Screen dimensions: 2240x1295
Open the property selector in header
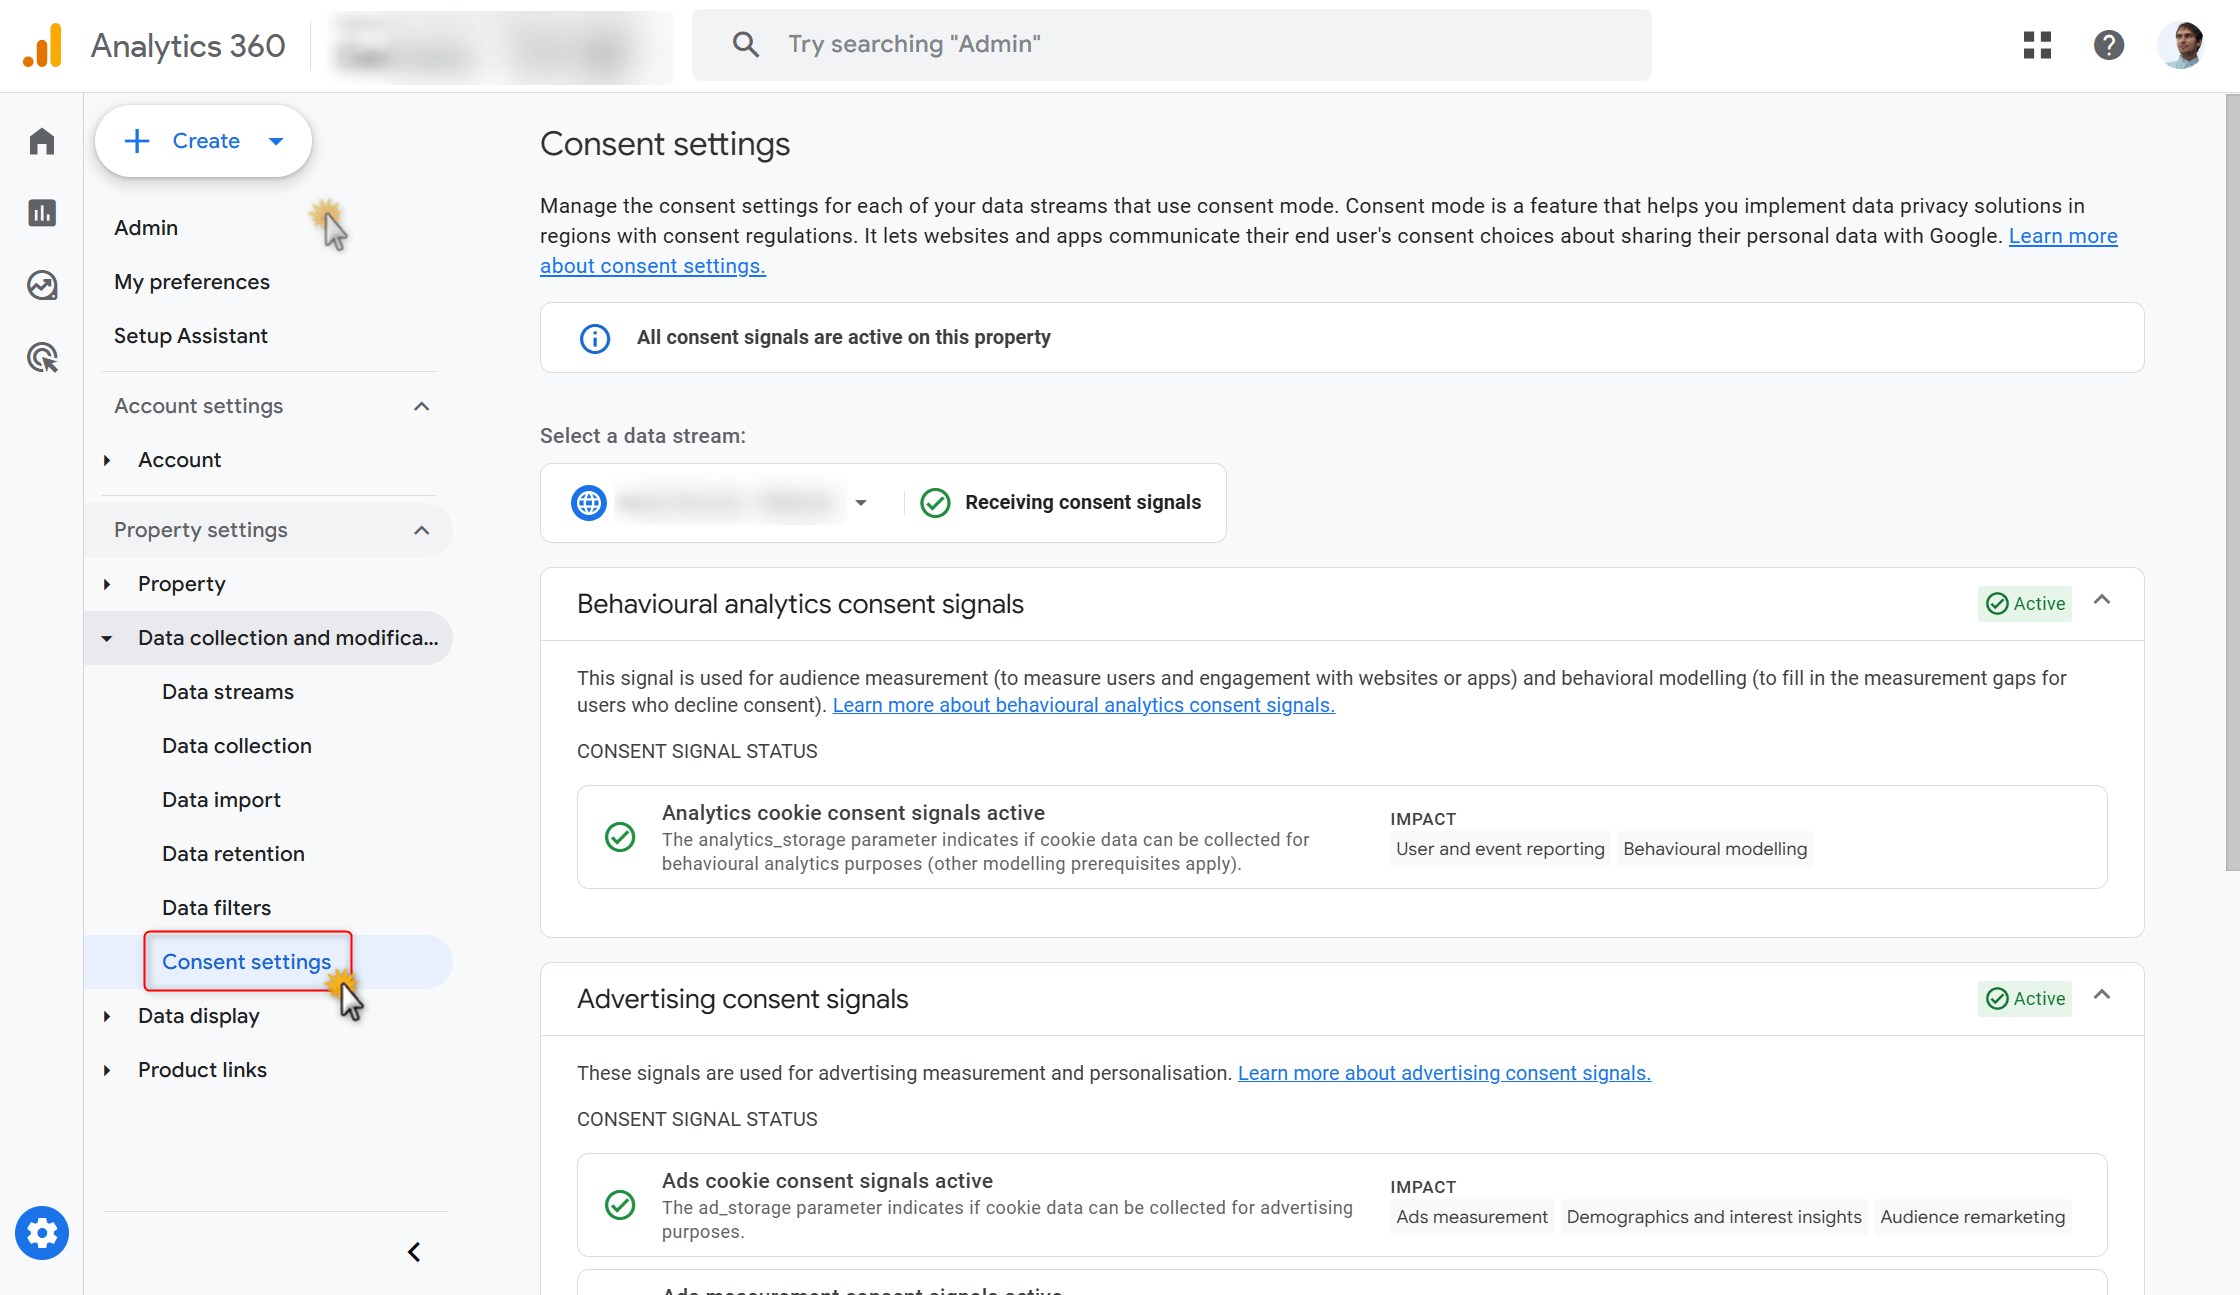(x=500, y=46)
